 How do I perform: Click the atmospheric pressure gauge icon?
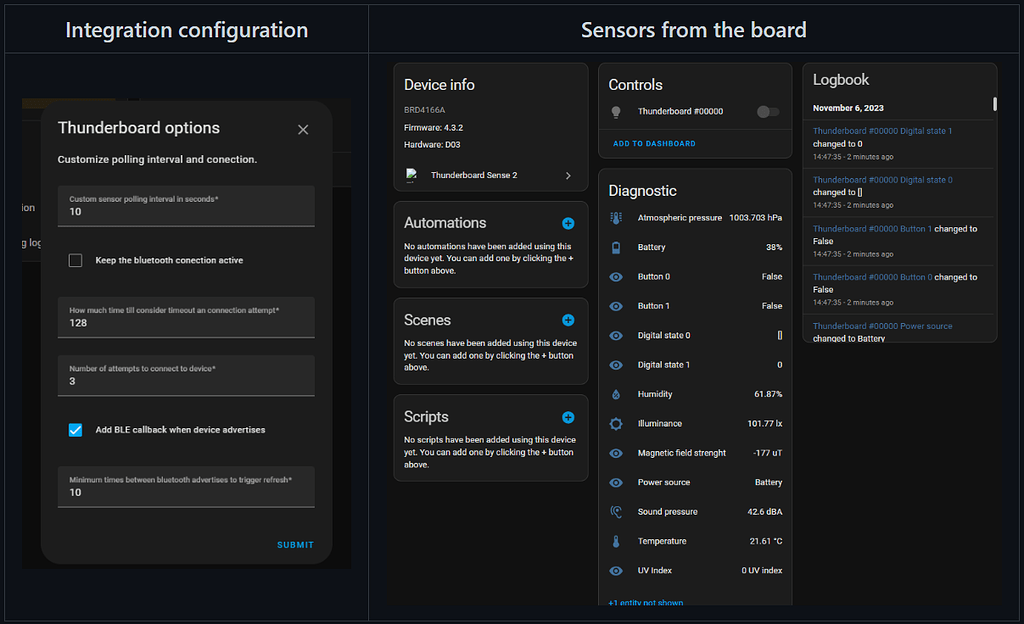click(x=616, y=217)
